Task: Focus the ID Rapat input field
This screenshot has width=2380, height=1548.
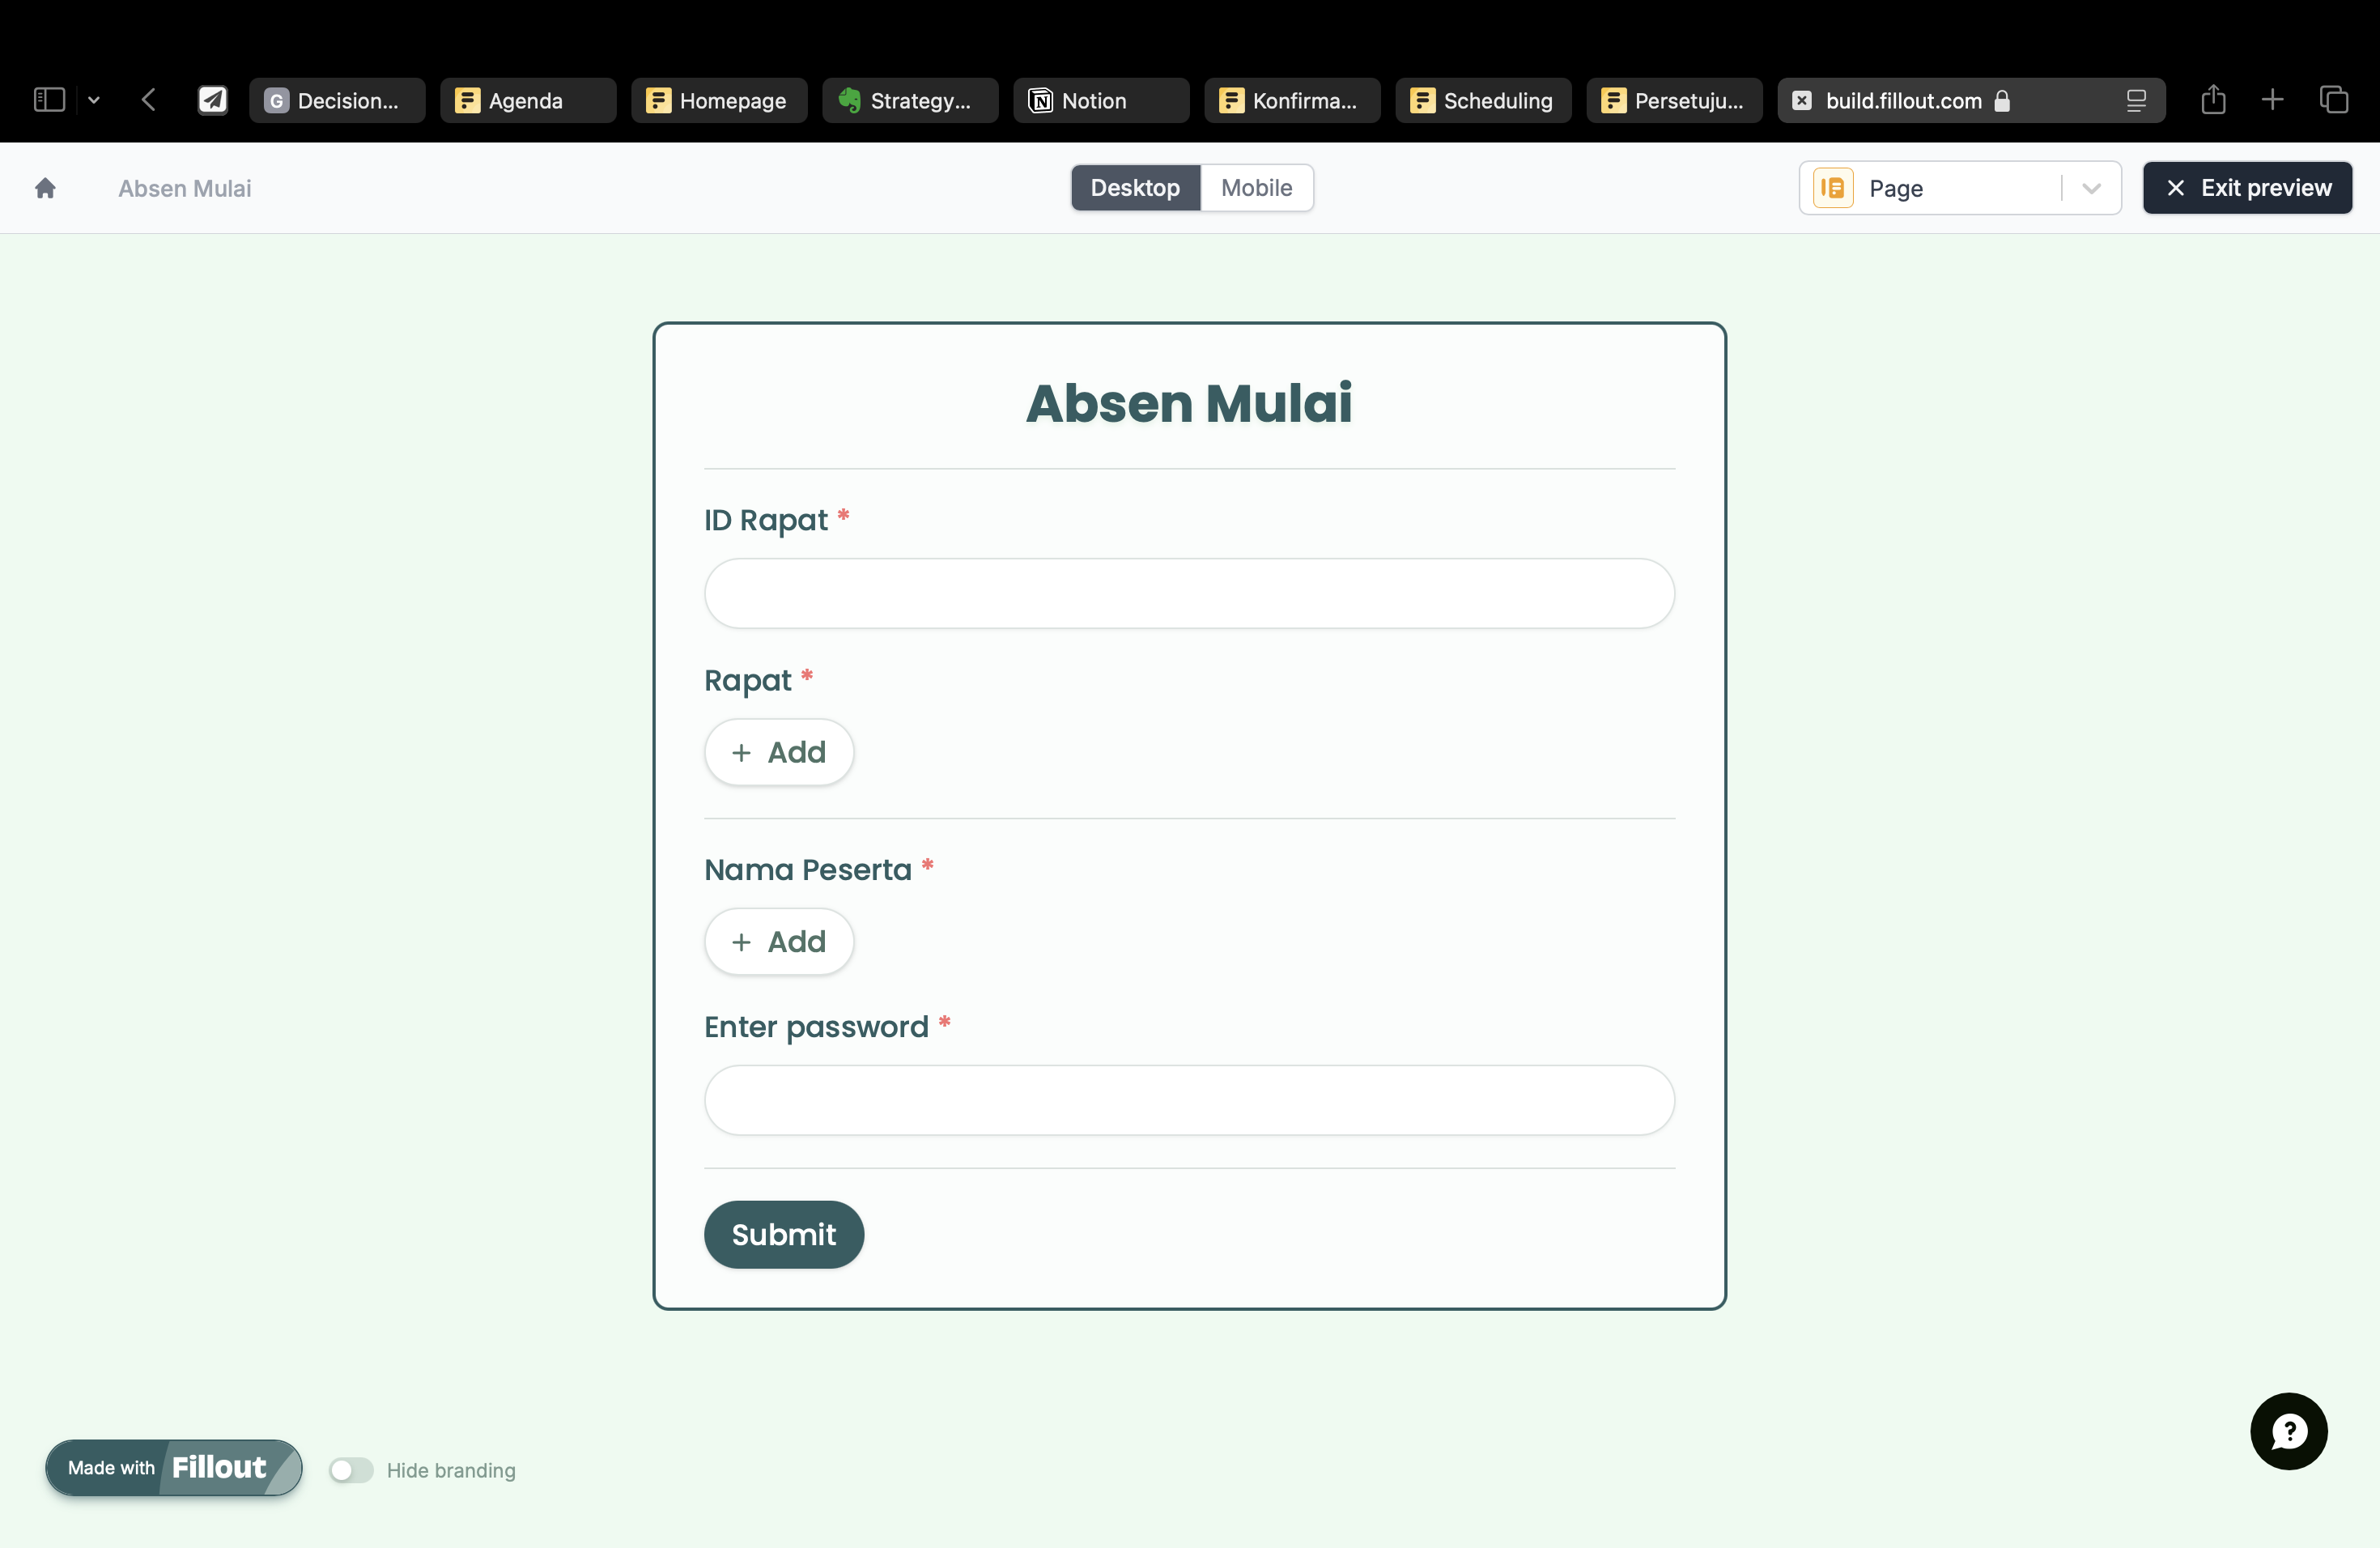Action: [x=1189, y=593]
